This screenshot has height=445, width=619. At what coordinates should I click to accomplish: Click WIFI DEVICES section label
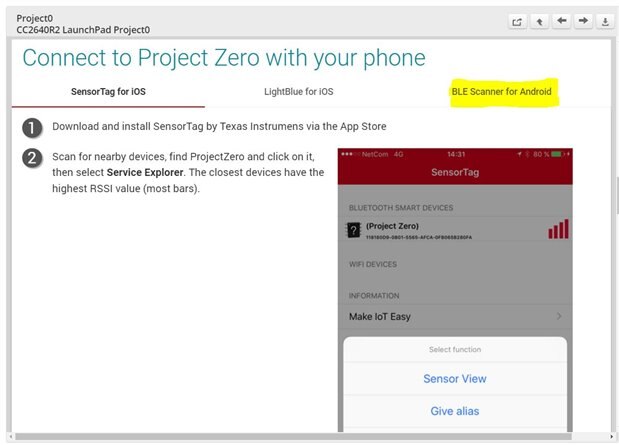pos(373,264)
